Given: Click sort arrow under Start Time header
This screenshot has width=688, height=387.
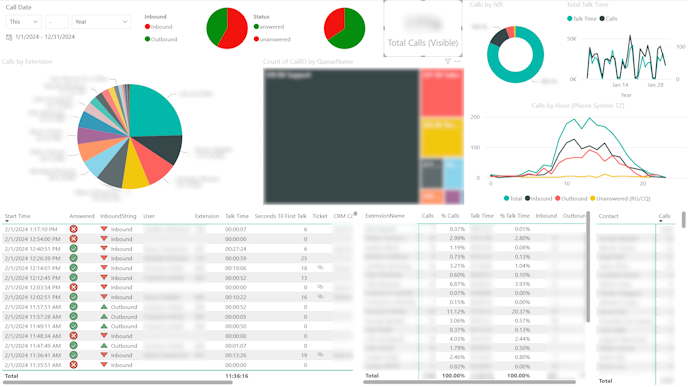Looking at the screenshot, I should 7,221.
